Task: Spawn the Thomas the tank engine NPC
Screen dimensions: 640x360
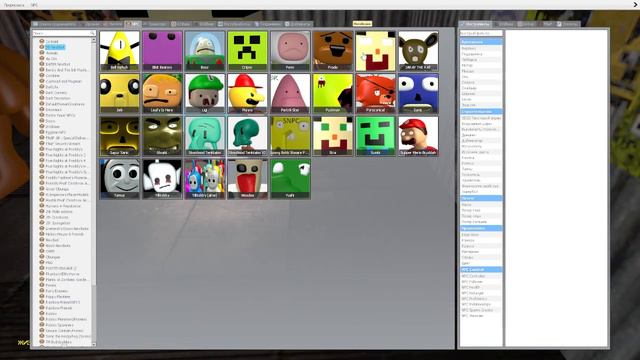Action: click(120, 179)
